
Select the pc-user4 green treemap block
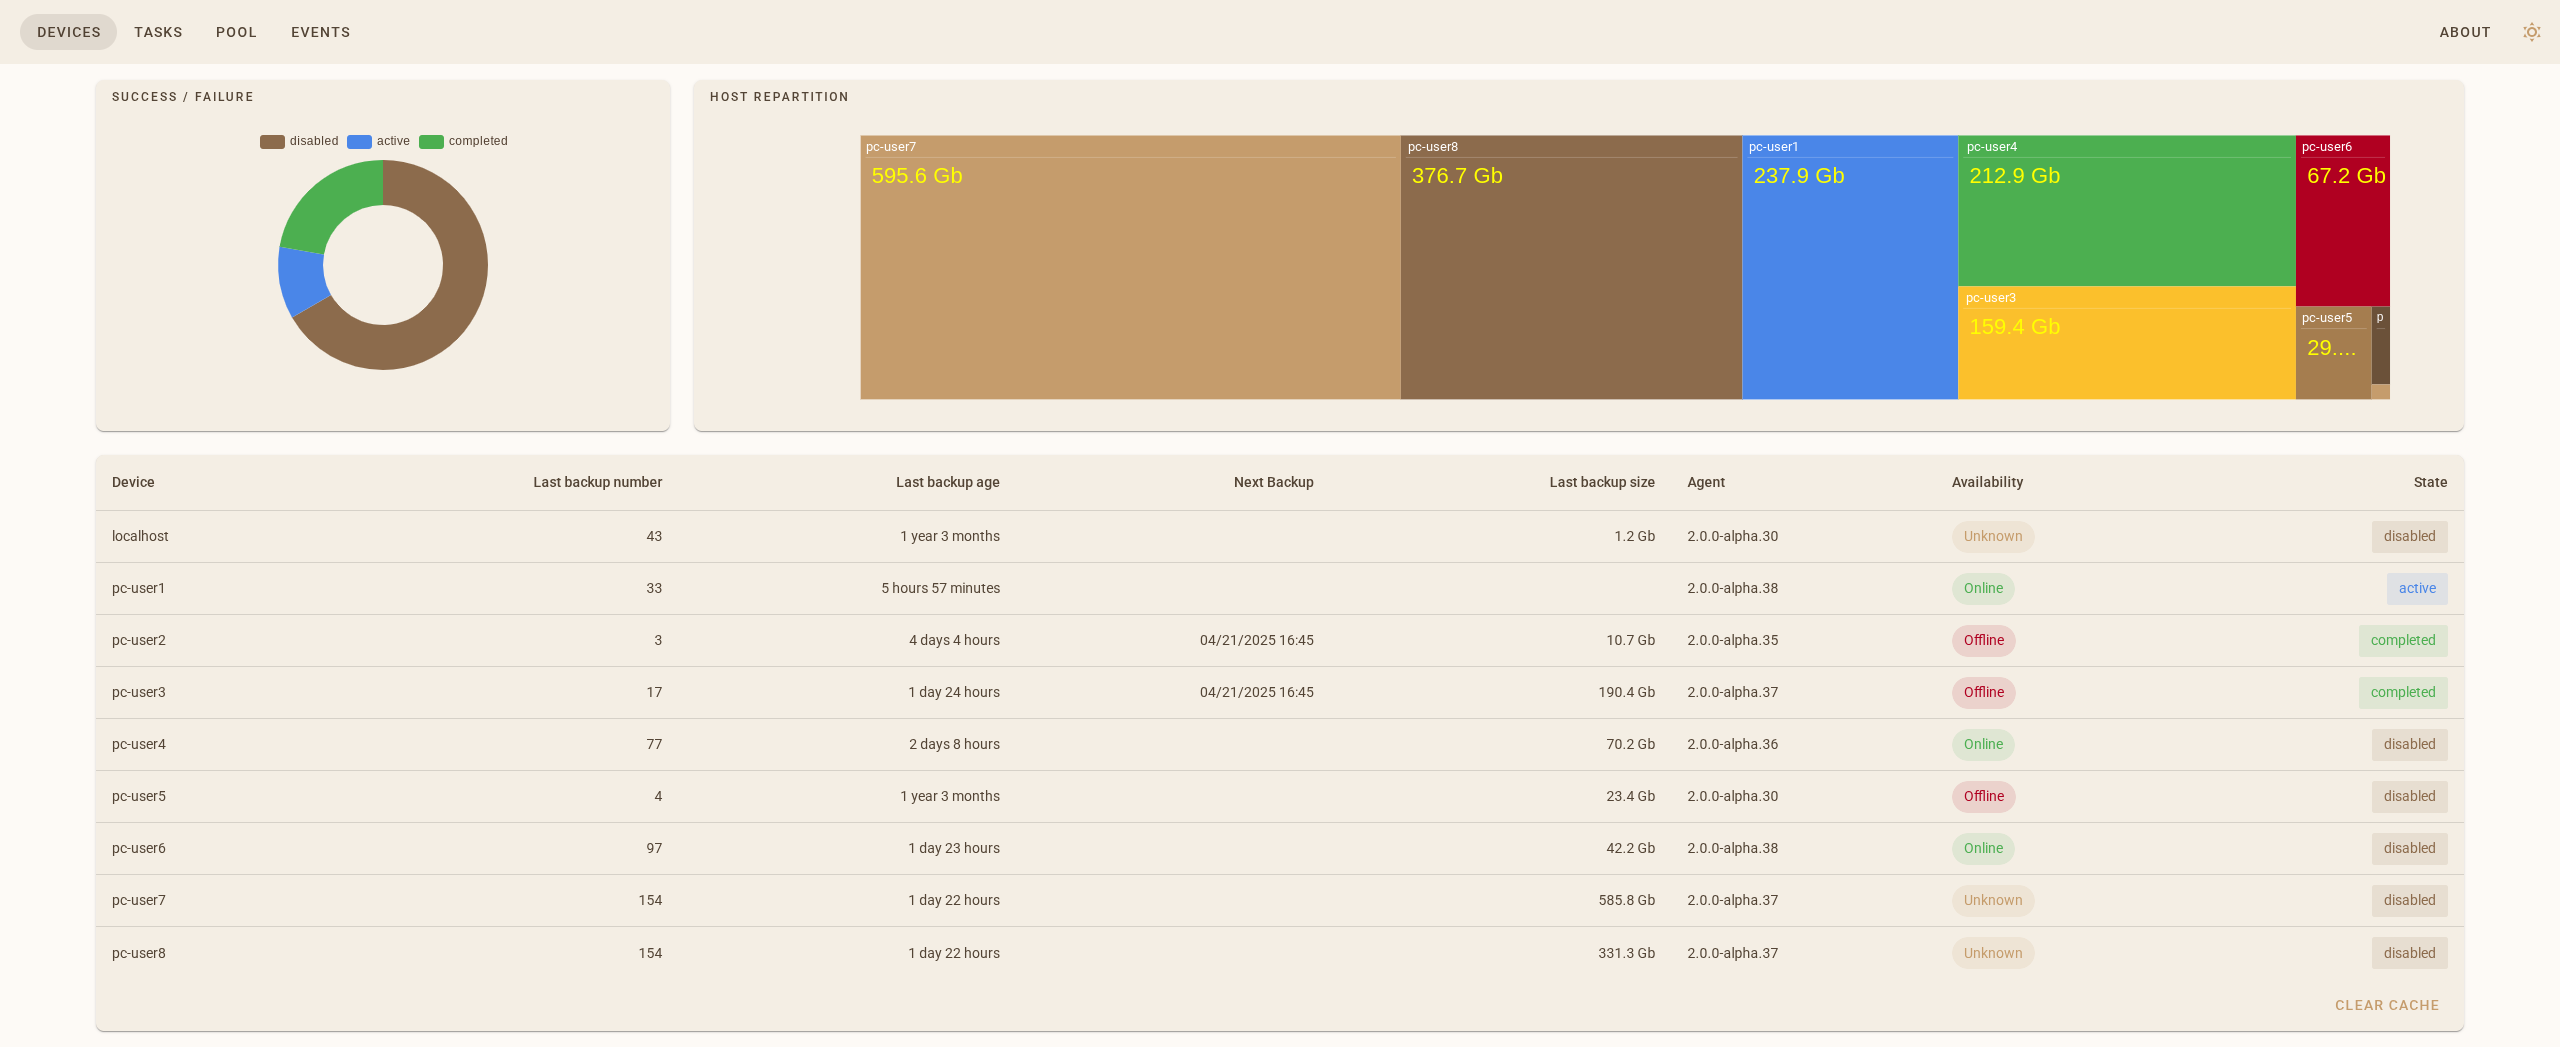tap(2126, 211)
